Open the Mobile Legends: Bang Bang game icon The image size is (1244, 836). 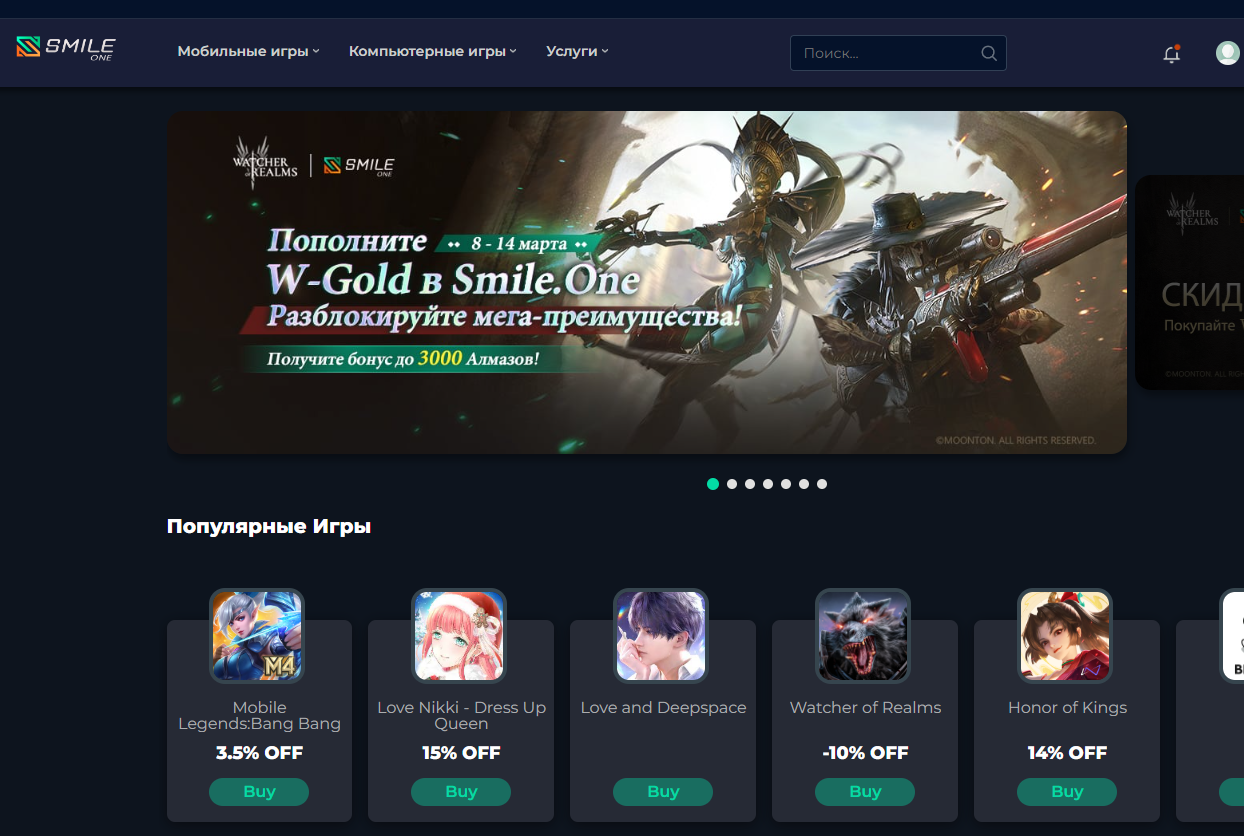pyautogui.click(x=257, y=636)
